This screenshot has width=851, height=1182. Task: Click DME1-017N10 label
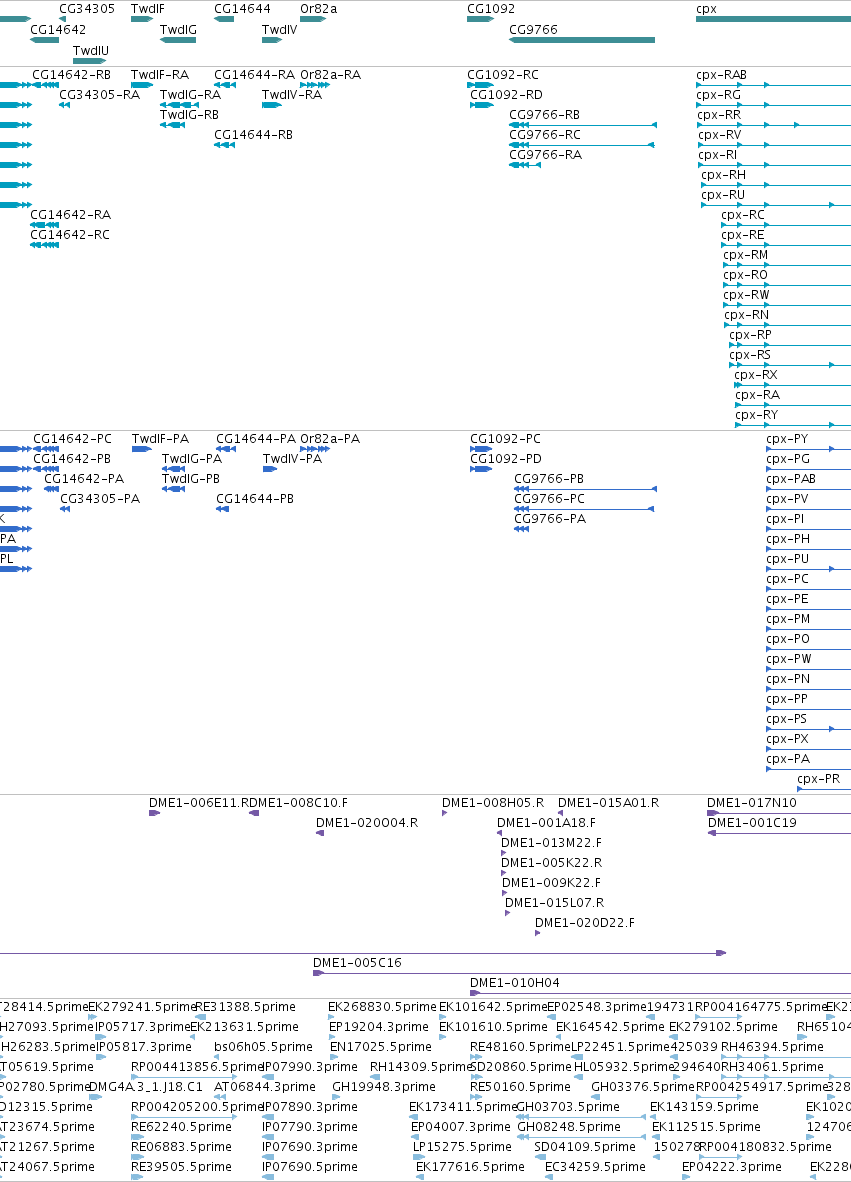tap(752, 803)
